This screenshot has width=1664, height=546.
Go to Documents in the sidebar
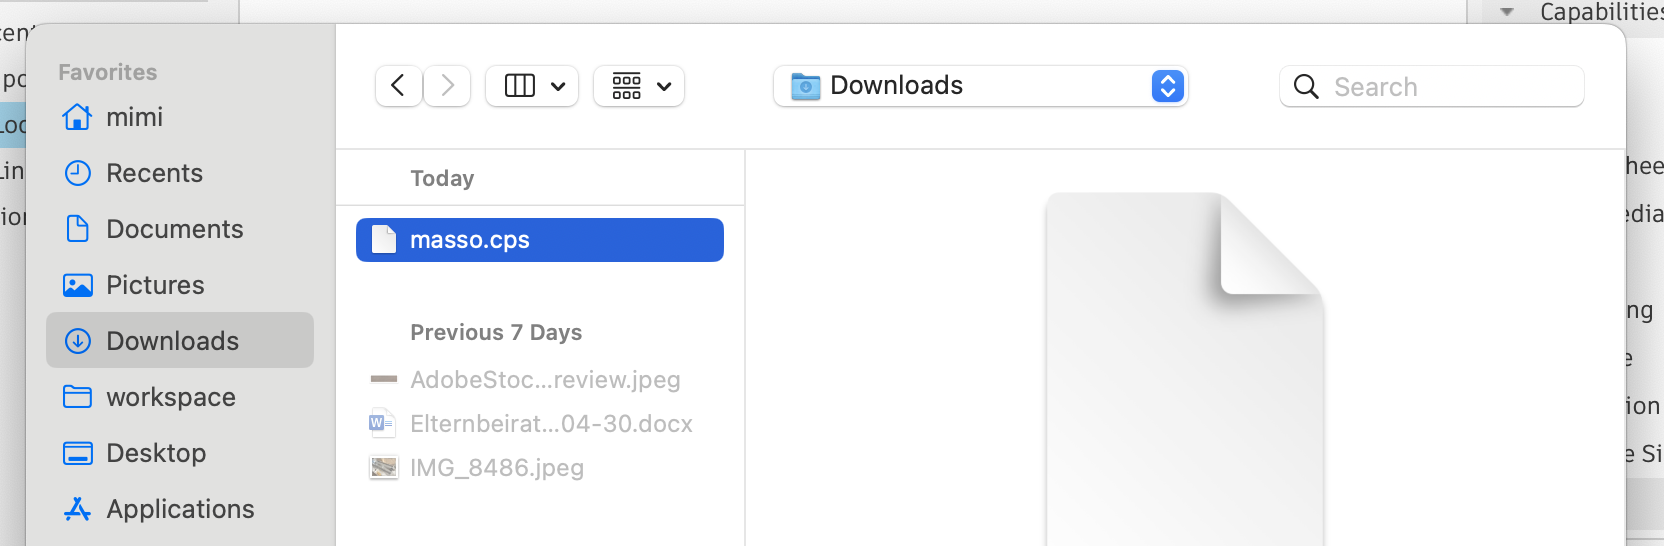point(174,229)
